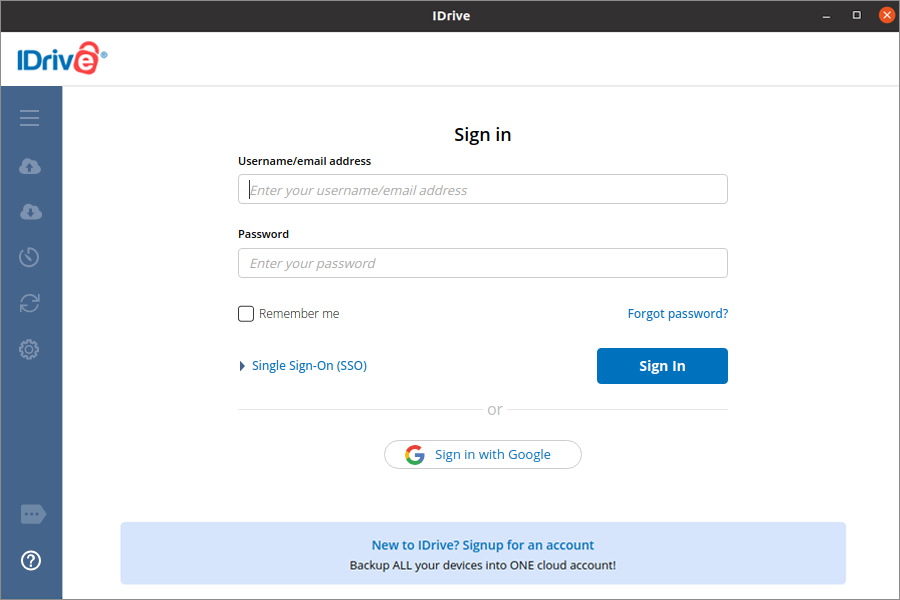Open the Help question mark icon
This screenshot has width=900, height=600.
pyautogui.click(x=31, y=560)
